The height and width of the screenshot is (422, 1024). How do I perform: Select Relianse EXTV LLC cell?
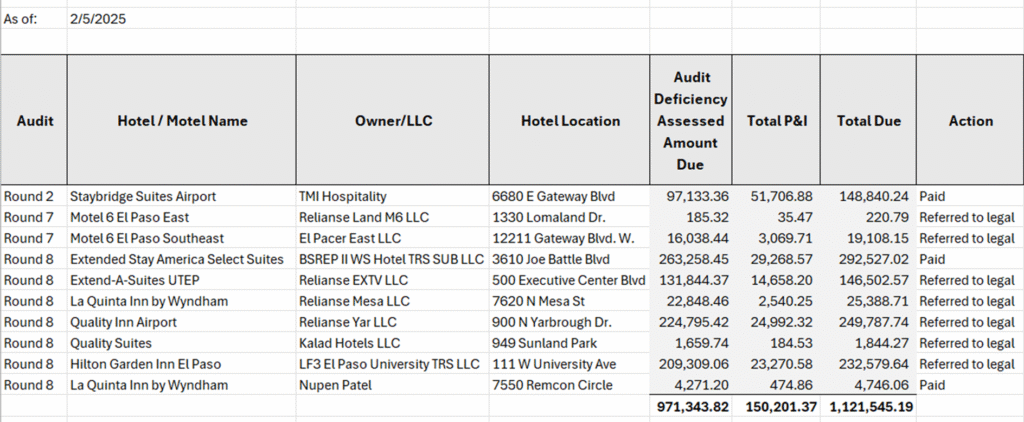coord(392,280)
